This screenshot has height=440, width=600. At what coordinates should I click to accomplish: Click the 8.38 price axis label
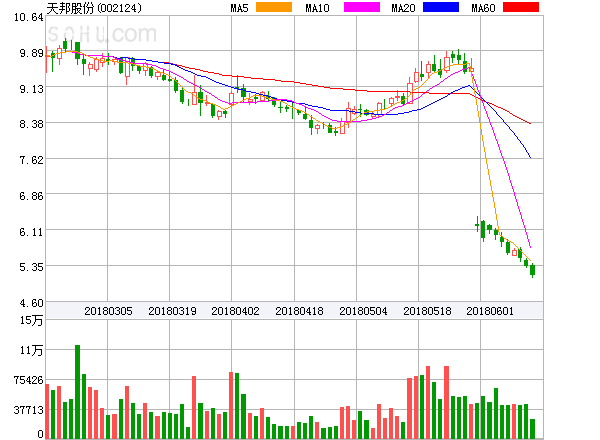coord(31,124)
